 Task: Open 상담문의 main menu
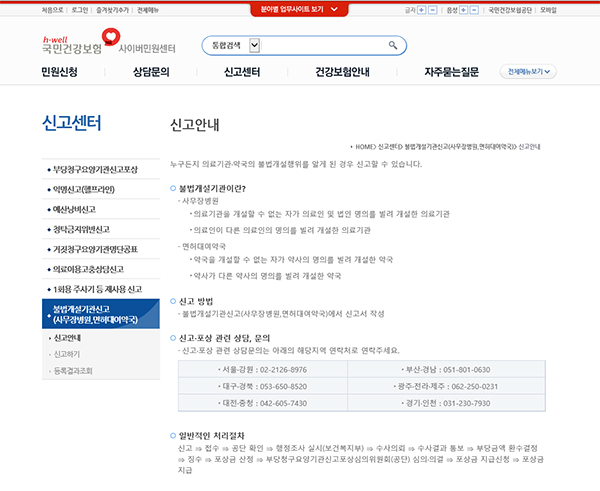[x=151, y=72]
